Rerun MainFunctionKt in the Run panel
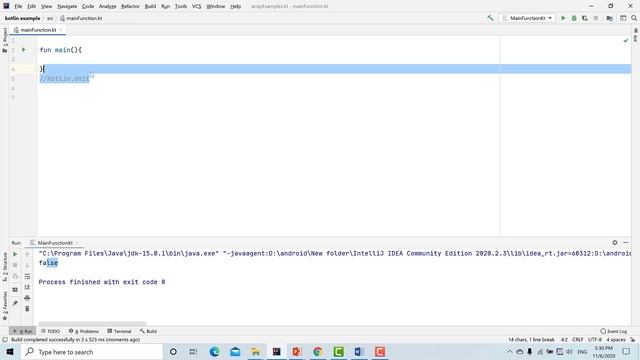Viewport: 640px width, 360px height. pos(15,254)
